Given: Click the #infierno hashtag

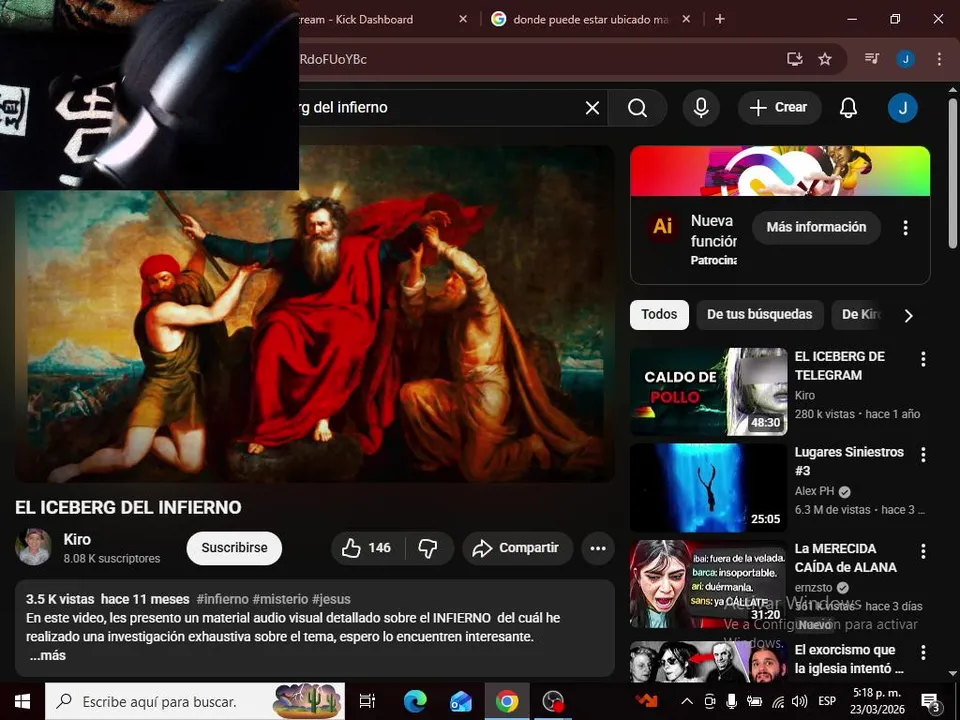Looking at the screenshot, I should coord(223,599).
